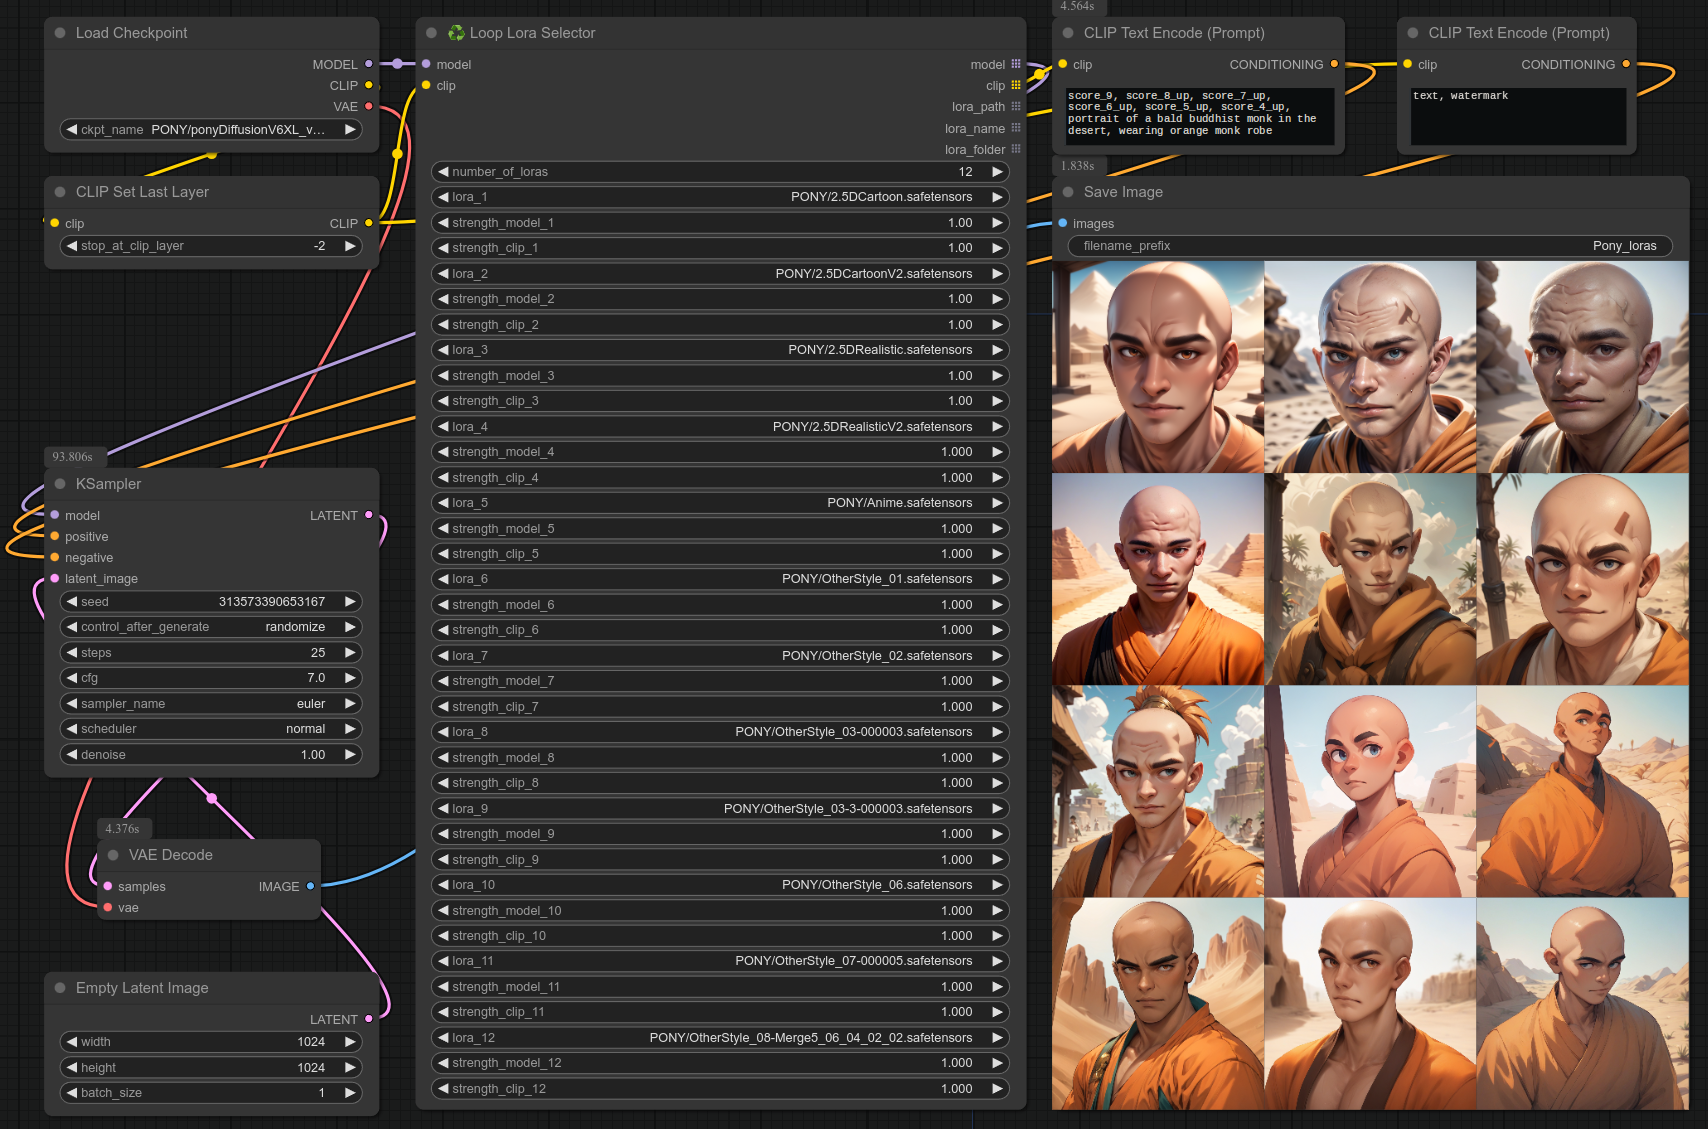Viewport: 1708px width, 1129px height.
Task: Increase number_of_loras with the right arrow
Action: [x=997, y=172]
